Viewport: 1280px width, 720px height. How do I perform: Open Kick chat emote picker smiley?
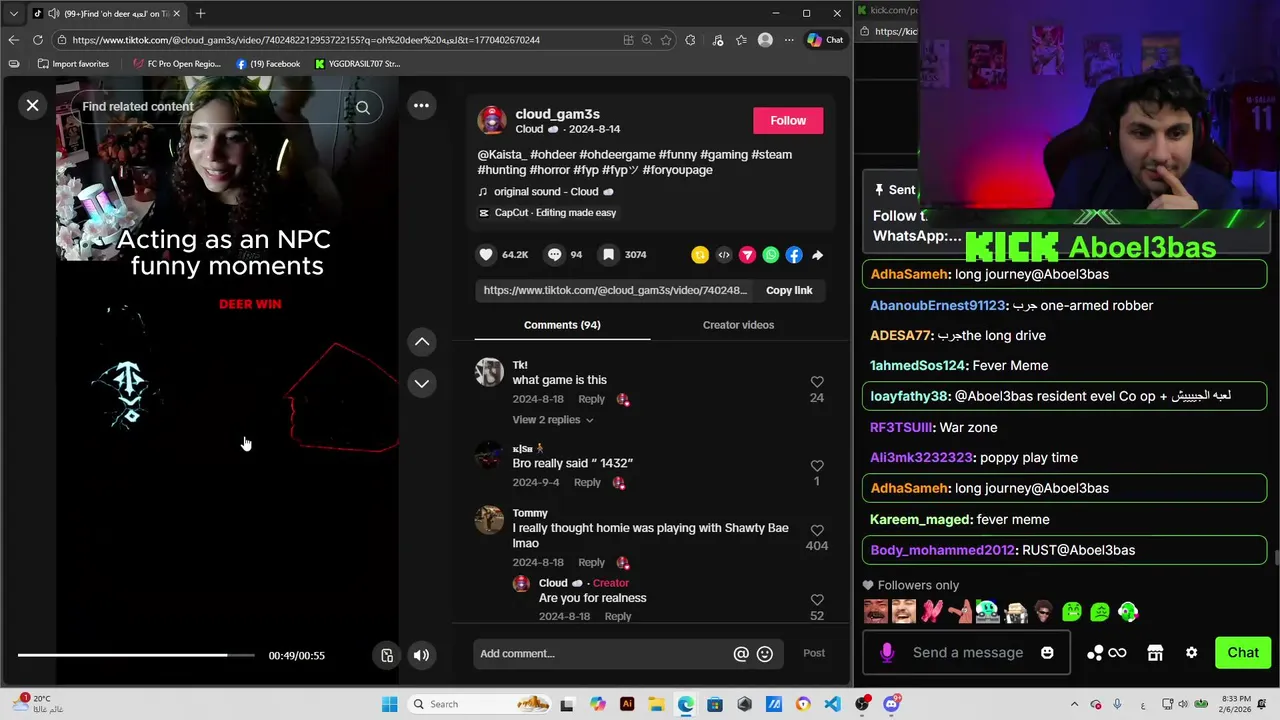coord(1047,653)
